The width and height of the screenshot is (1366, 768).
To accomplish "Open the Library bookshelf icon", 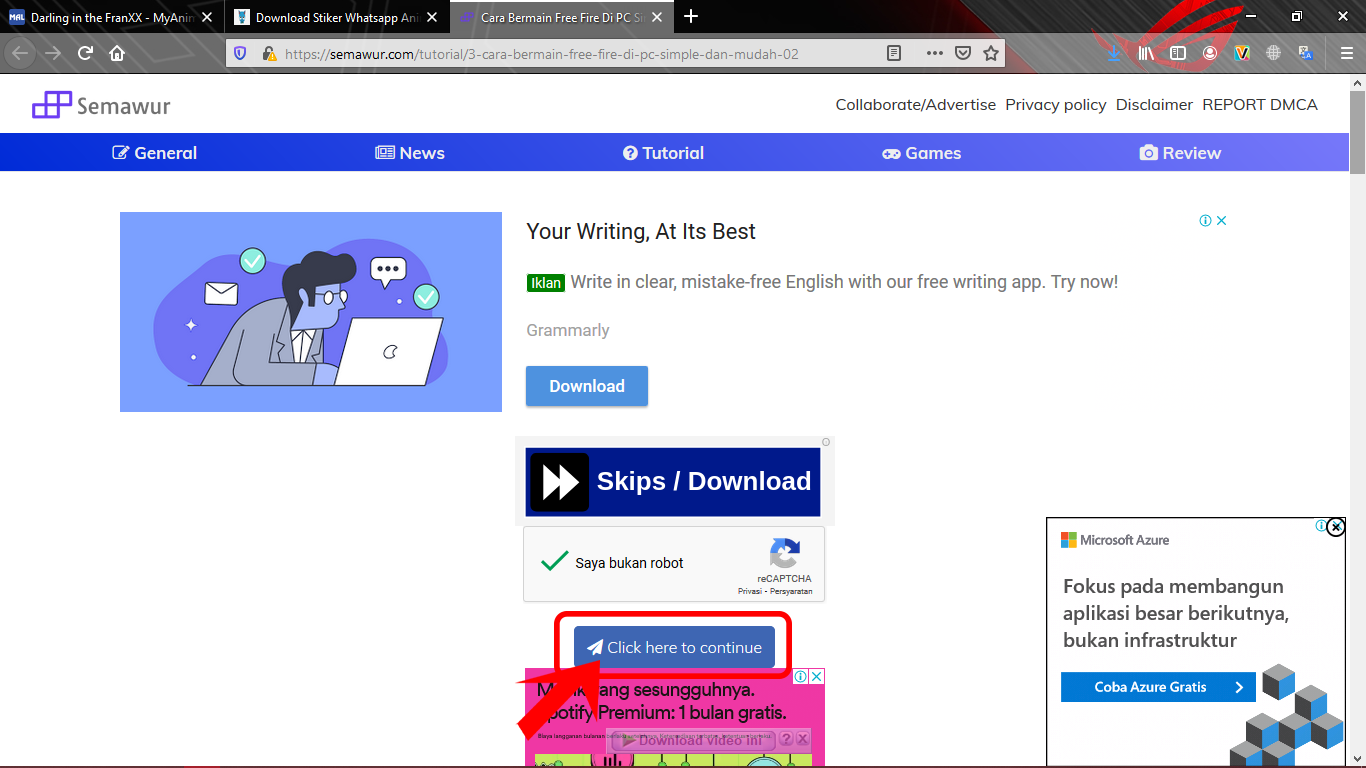I will (1146, 53).
